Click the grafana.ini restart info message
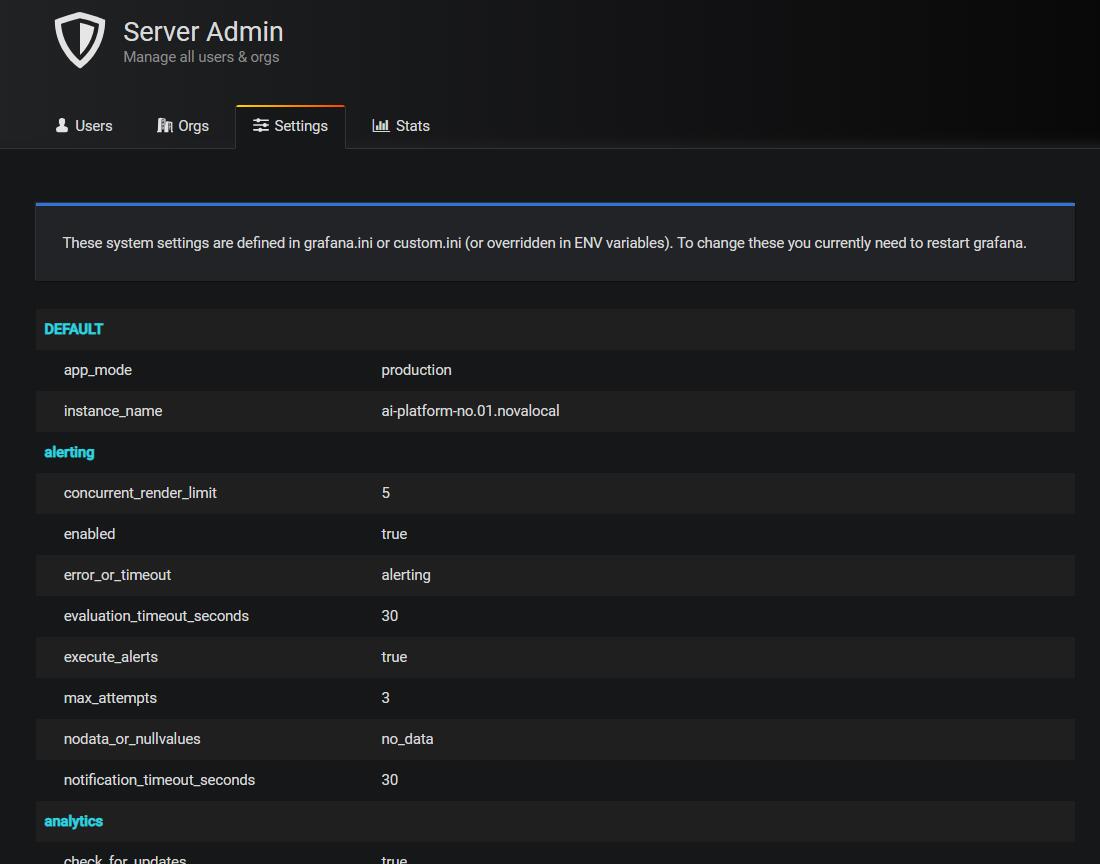This screenshot has height=864, width=1100. click(544, 243)
